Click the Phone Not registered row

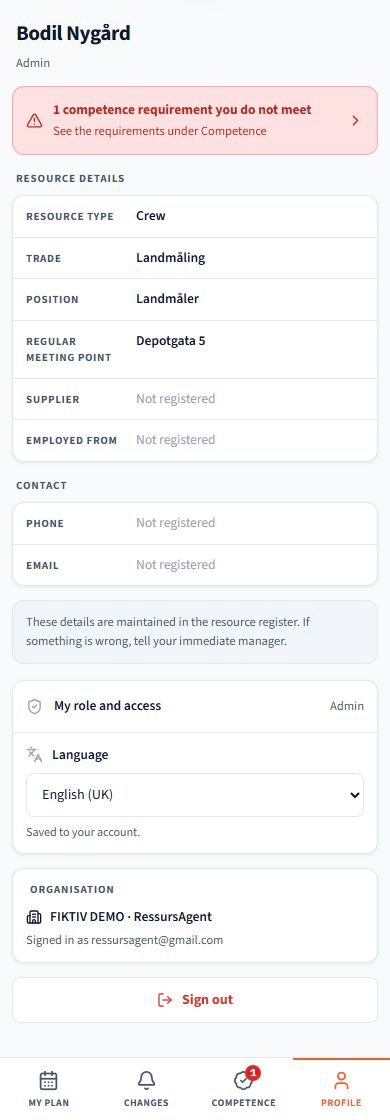click(x=195, y=523)
